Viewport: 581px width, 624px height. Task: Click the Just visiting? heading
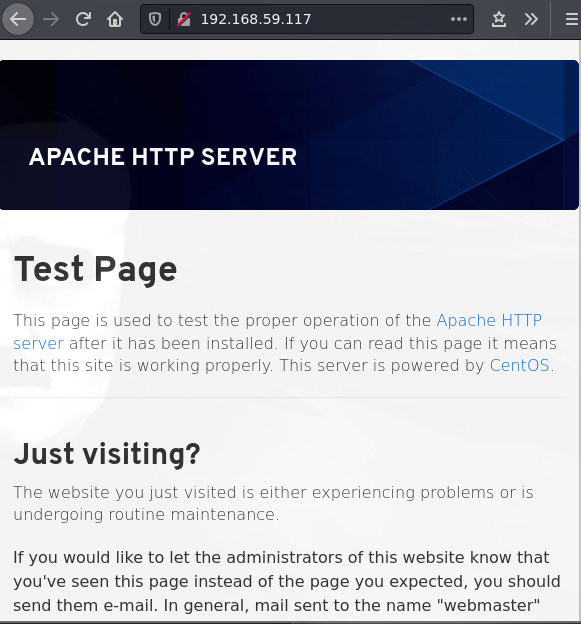(107, 454)
